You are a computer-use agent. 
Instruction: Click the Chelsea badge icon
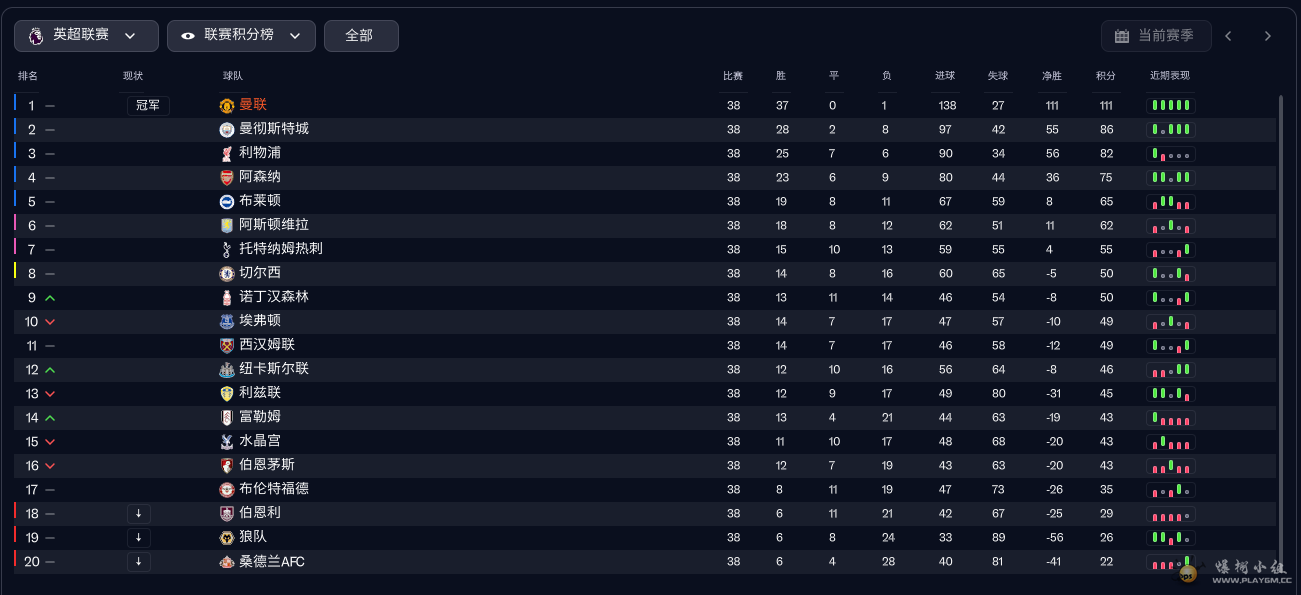pos(226,273)
